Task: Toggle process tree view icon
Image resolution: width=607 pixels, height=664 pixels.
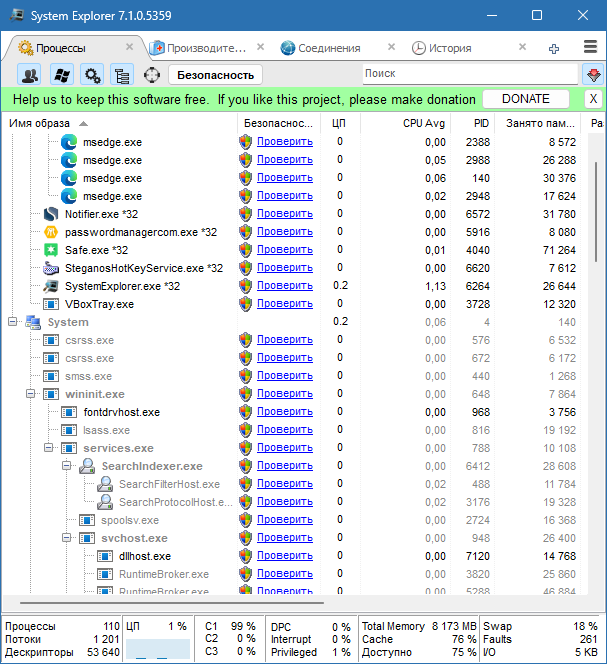Action: tap(122, 75)
